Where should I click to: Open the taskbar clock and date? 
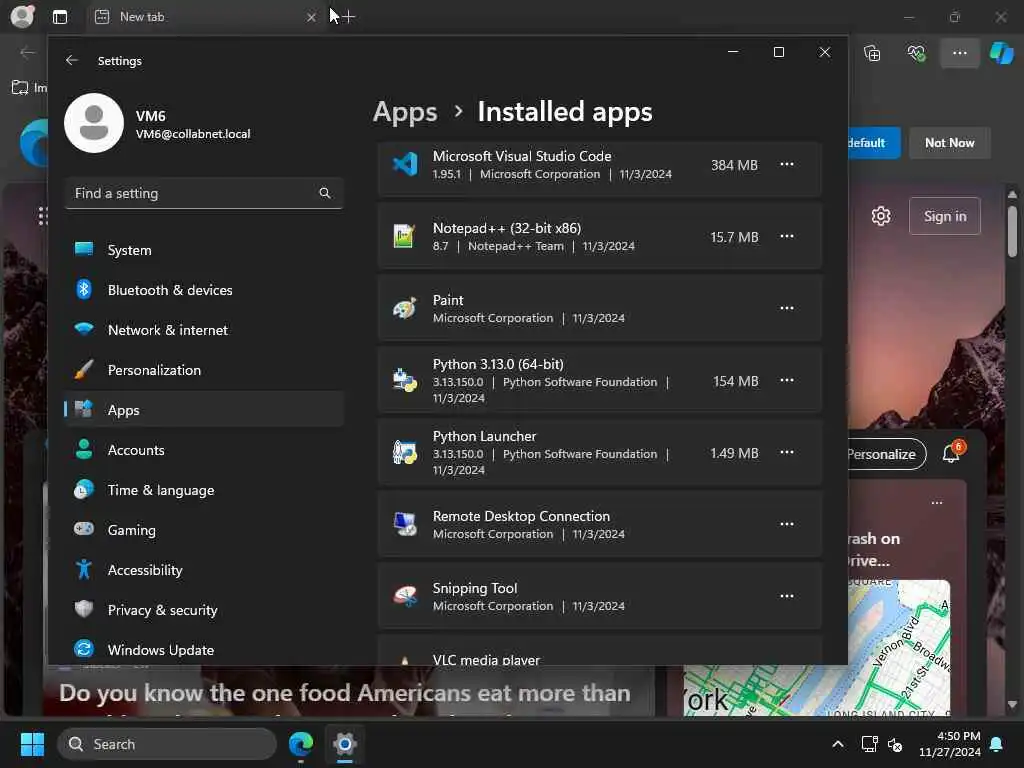coord(950,744)
